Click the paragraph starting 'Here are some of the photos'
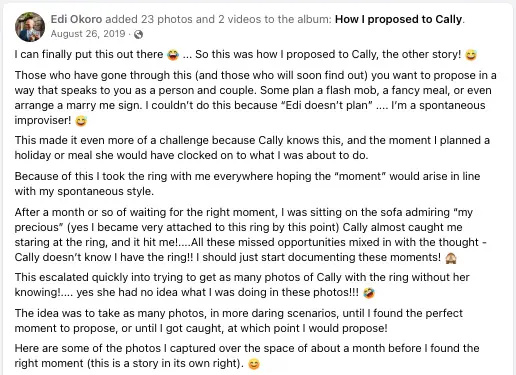Viewport: 516px width, 375px height. [x=247, y=356]
